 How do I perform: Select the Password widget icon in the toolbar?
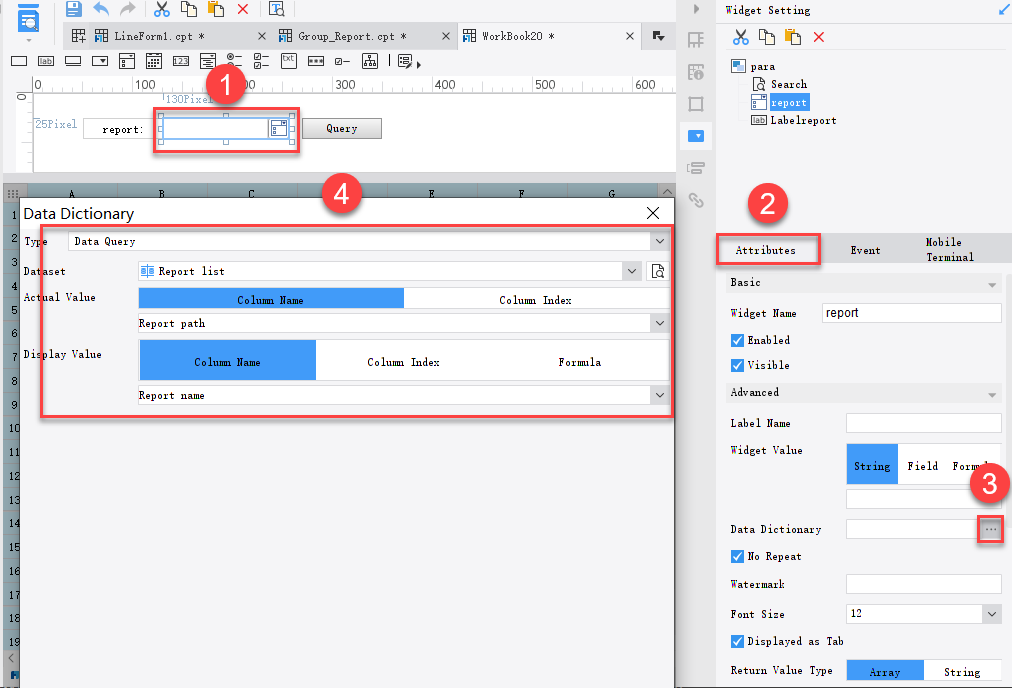coord(315,61)
